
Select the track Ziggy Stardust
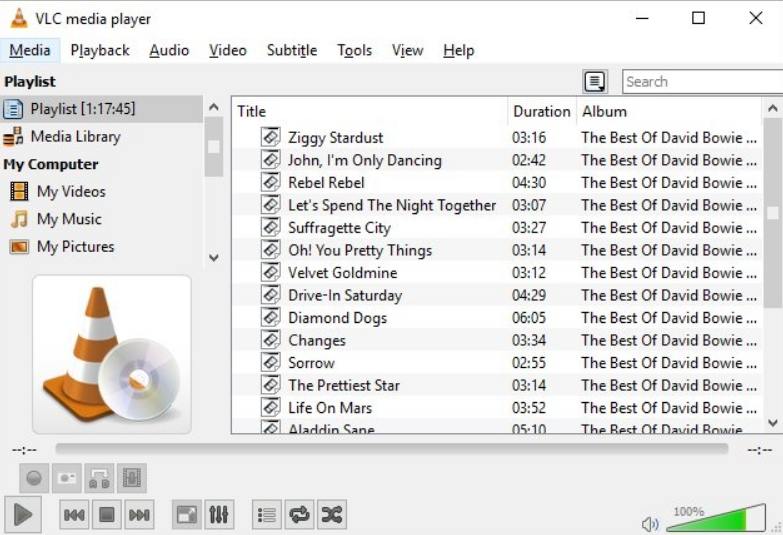click(x=497, y=137)
